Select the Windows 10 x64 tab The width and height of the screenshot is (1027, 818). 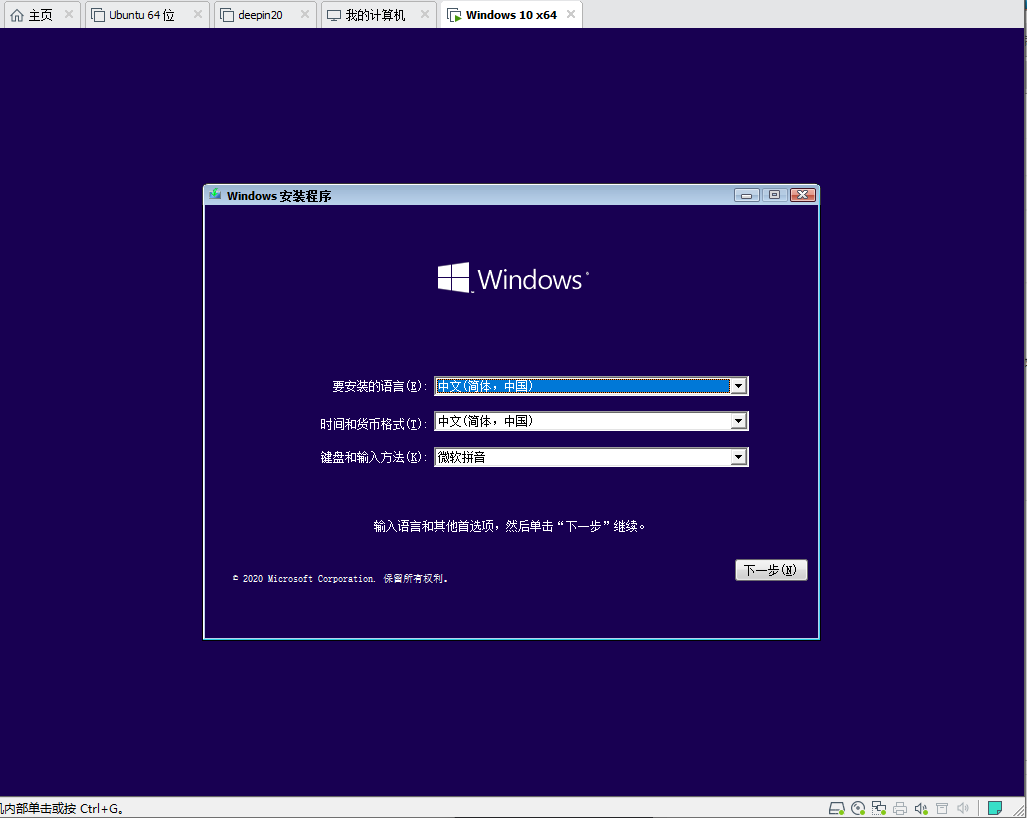tap(511, 15)
